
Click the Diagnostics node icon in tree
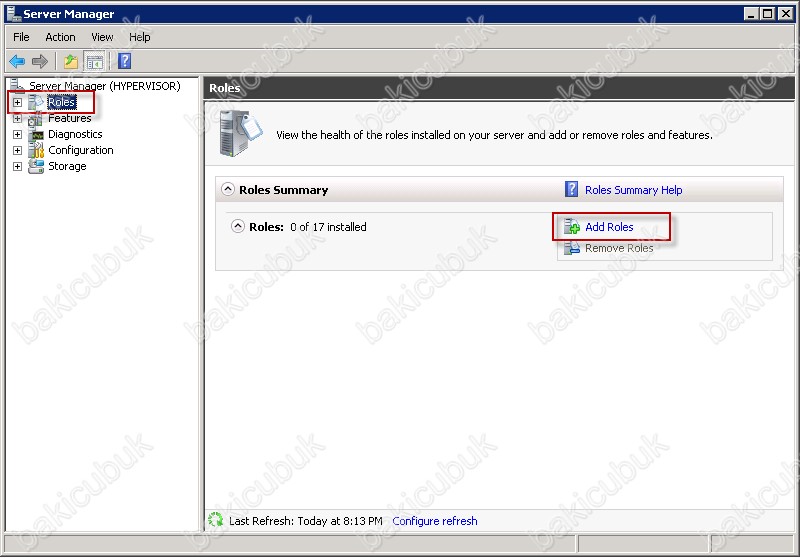click(x=37, y=135)
